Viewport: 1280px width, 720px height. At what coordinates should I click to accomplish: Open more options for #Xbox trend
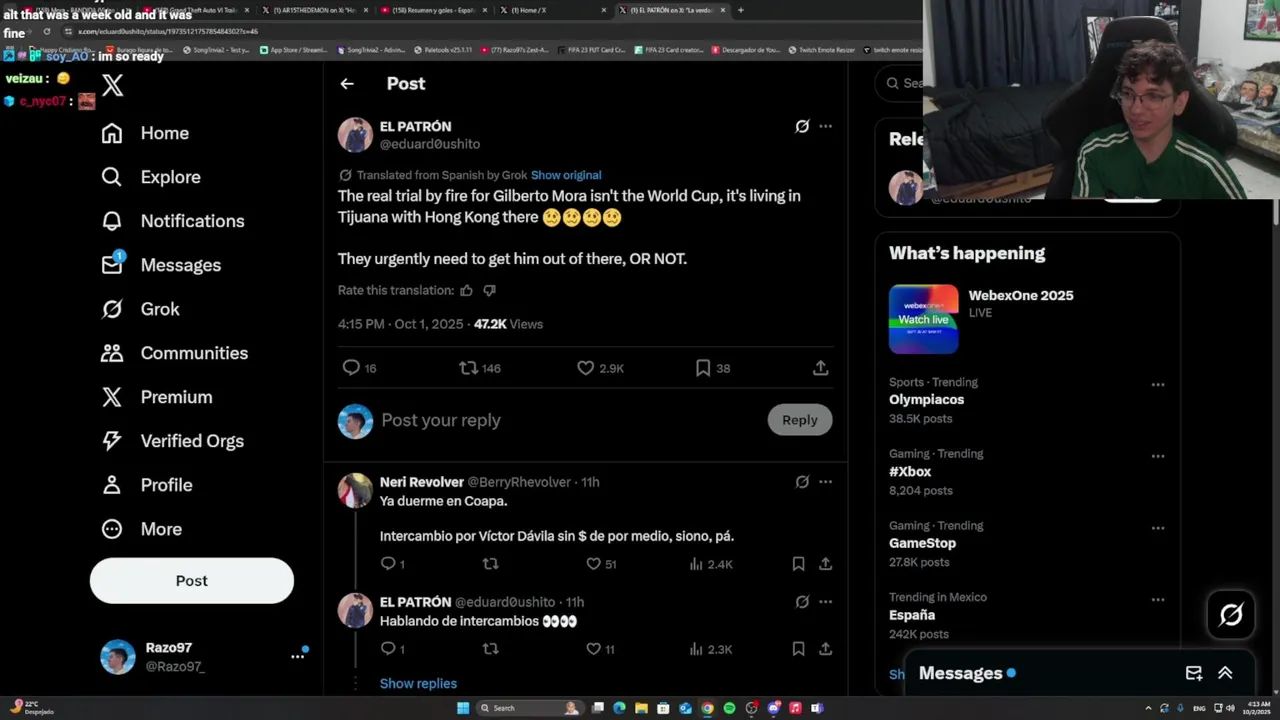pyautogui.click(x=1157, y=456)
